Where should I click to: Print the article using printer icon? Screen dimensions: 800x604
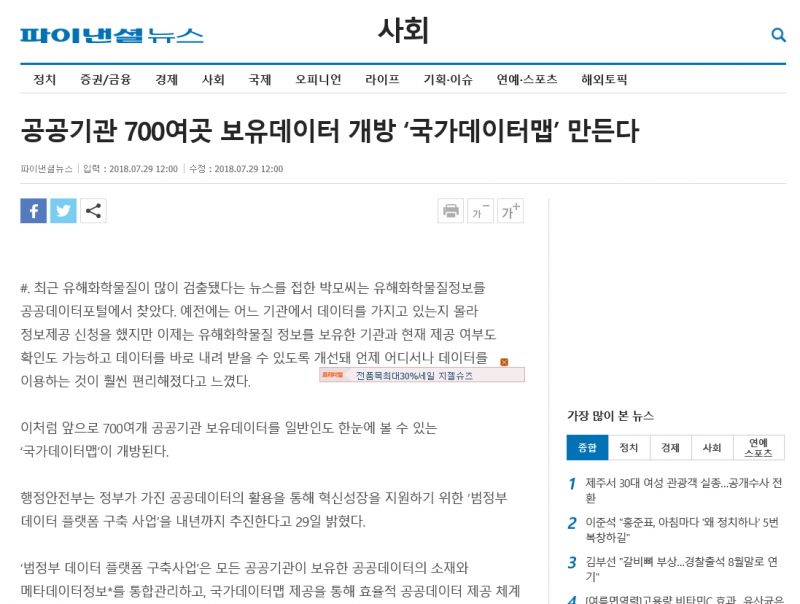coord(451,211)
